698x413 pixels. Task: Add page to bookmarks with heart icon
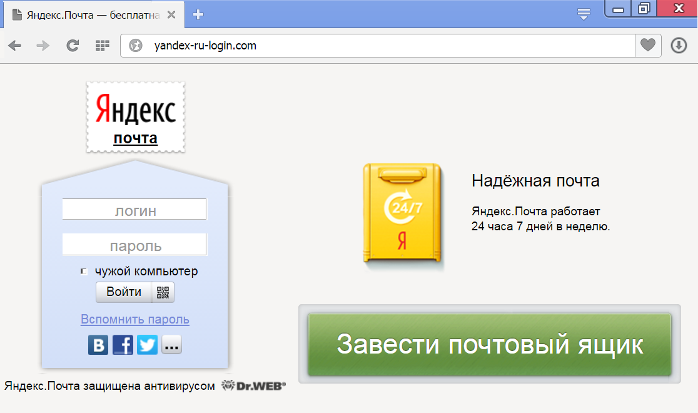648,45
